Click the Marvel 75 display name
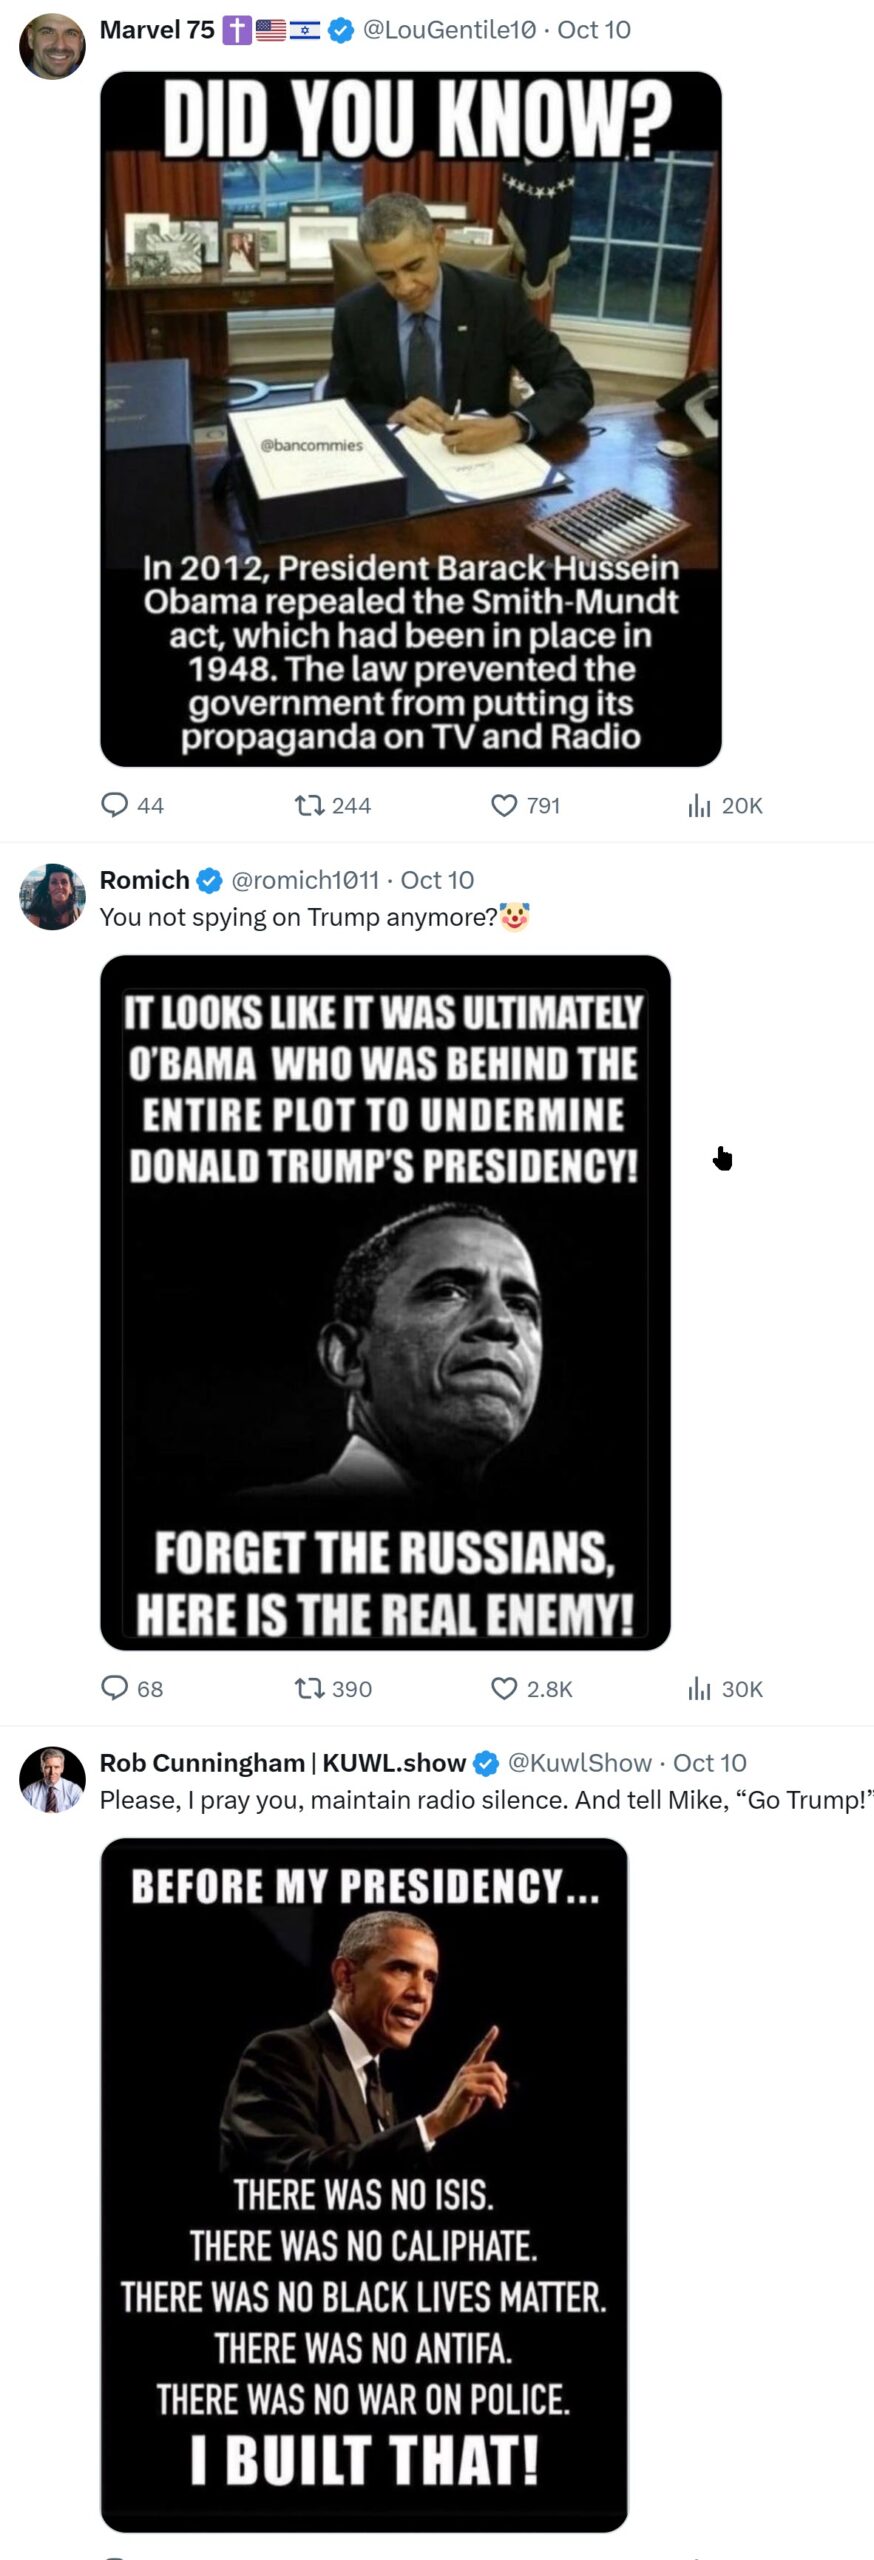 [x=157, y=30]
